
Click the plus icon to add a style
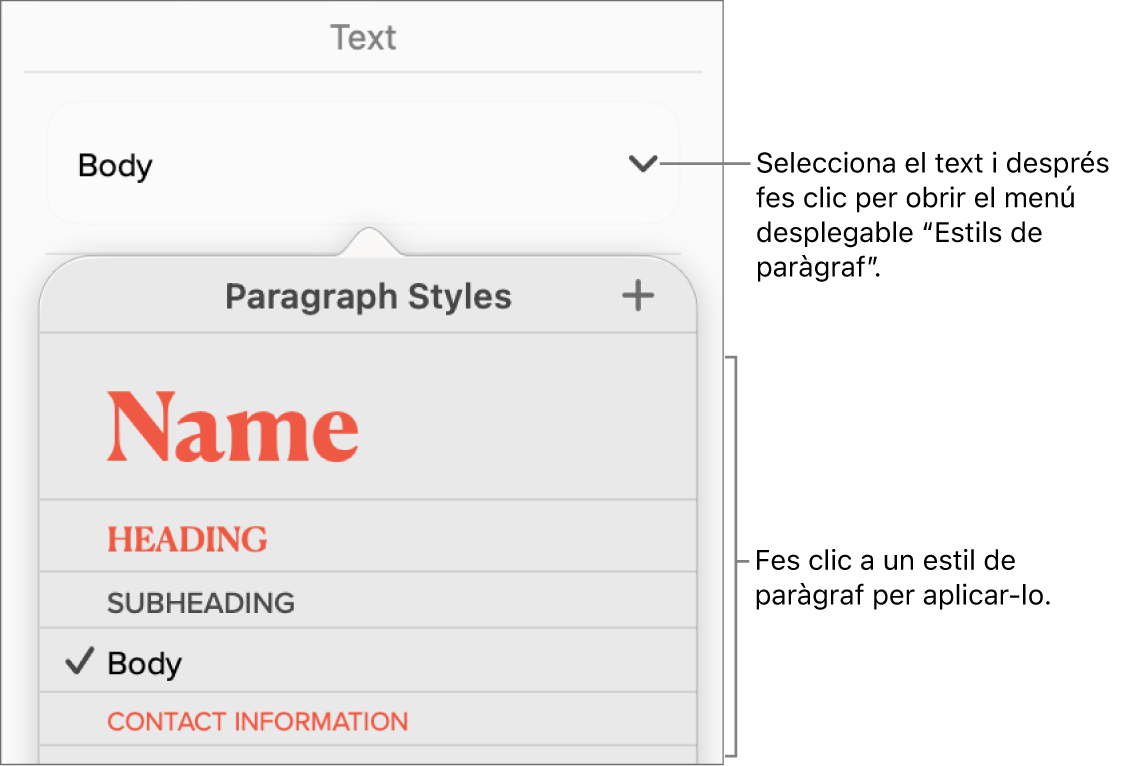pyautogui.click(x=637, y=296)
